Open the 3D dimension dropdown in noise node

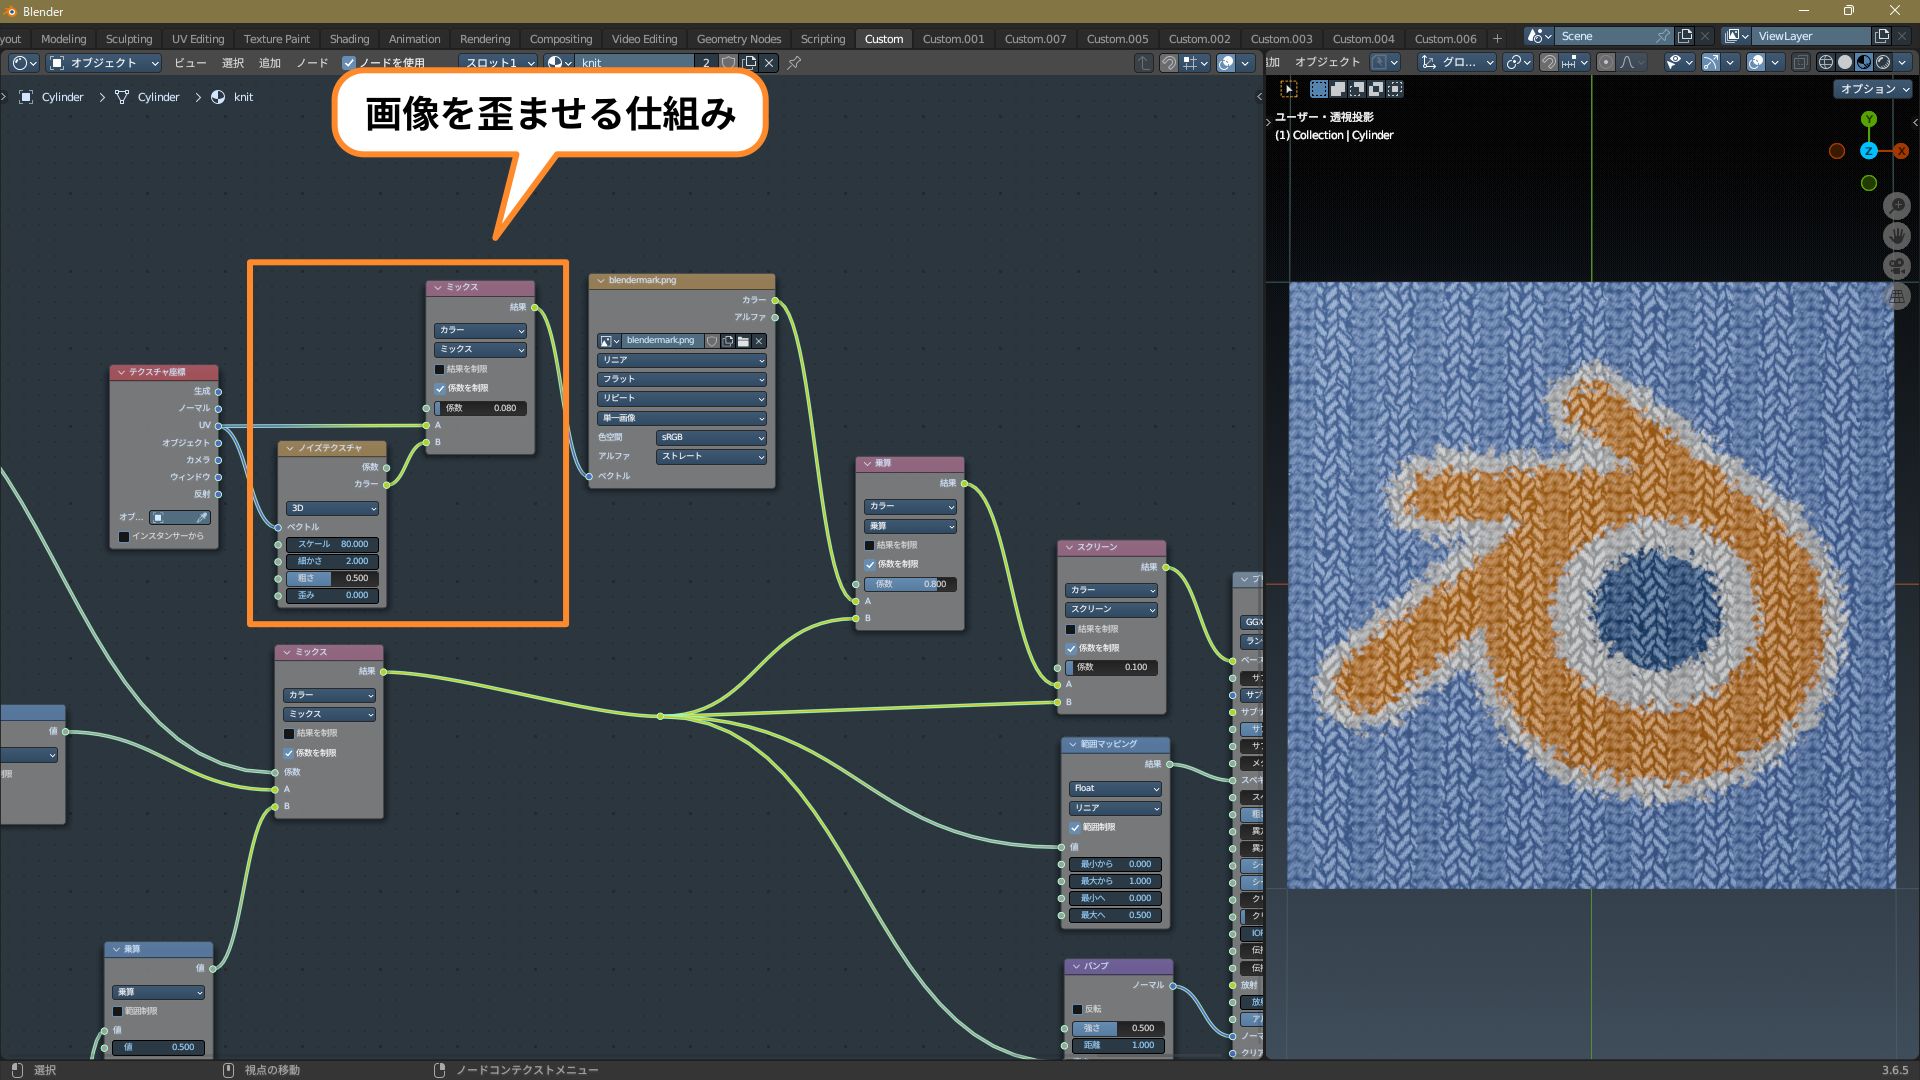tap(332, 508)
